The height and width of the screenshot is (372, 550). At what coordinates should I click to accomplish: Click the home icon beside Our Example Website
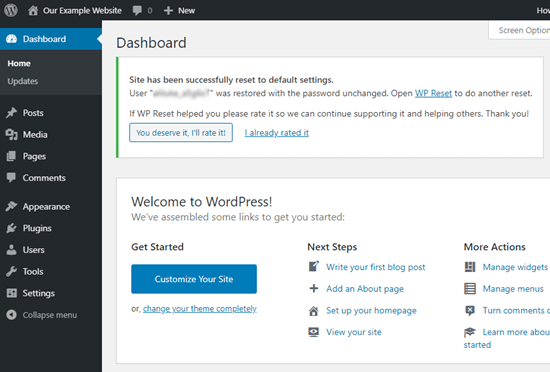tap(33, 11)
